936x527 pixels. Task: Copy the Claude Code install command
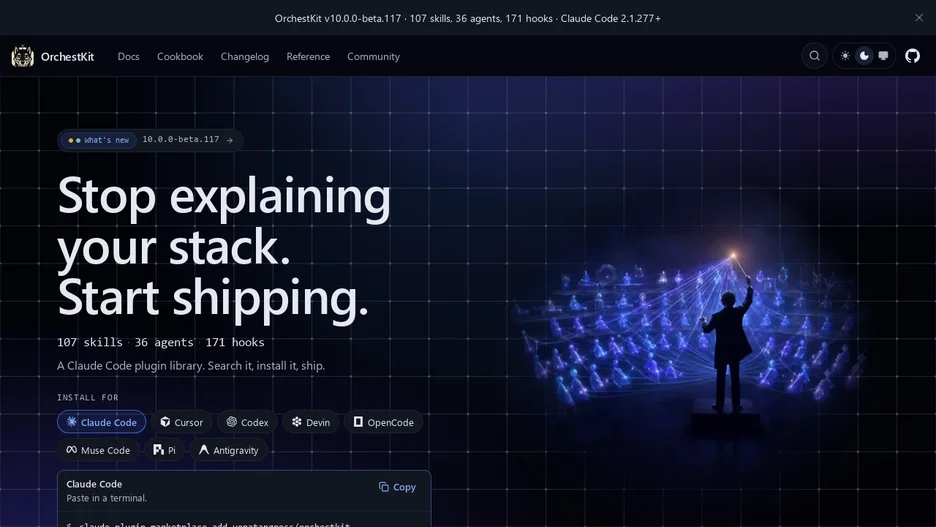point(397,487)
